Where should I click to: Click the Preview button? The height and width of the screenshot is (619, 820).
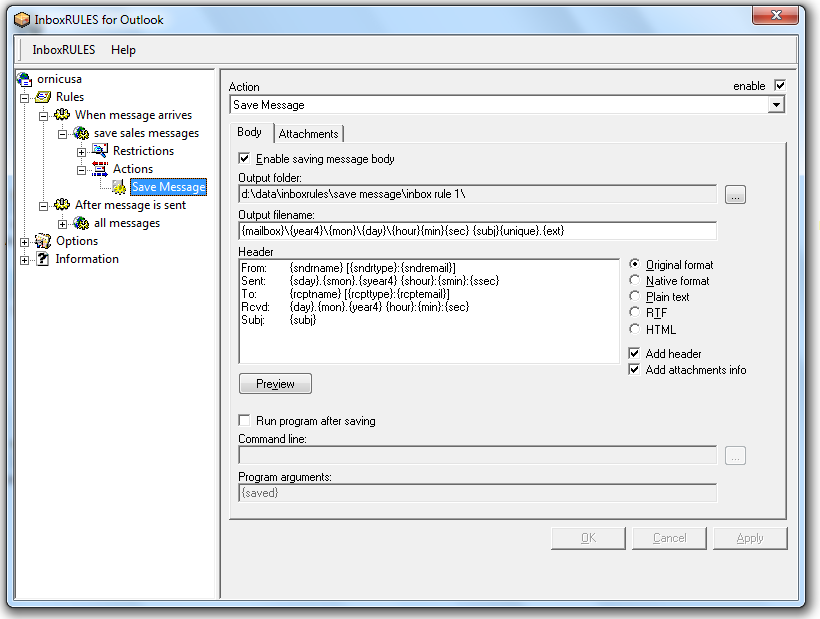click(275, 383)
